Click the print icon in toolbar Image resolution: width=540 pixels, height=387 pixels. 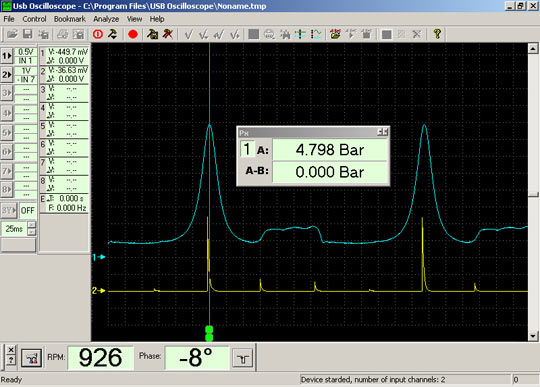pos(62,34)
